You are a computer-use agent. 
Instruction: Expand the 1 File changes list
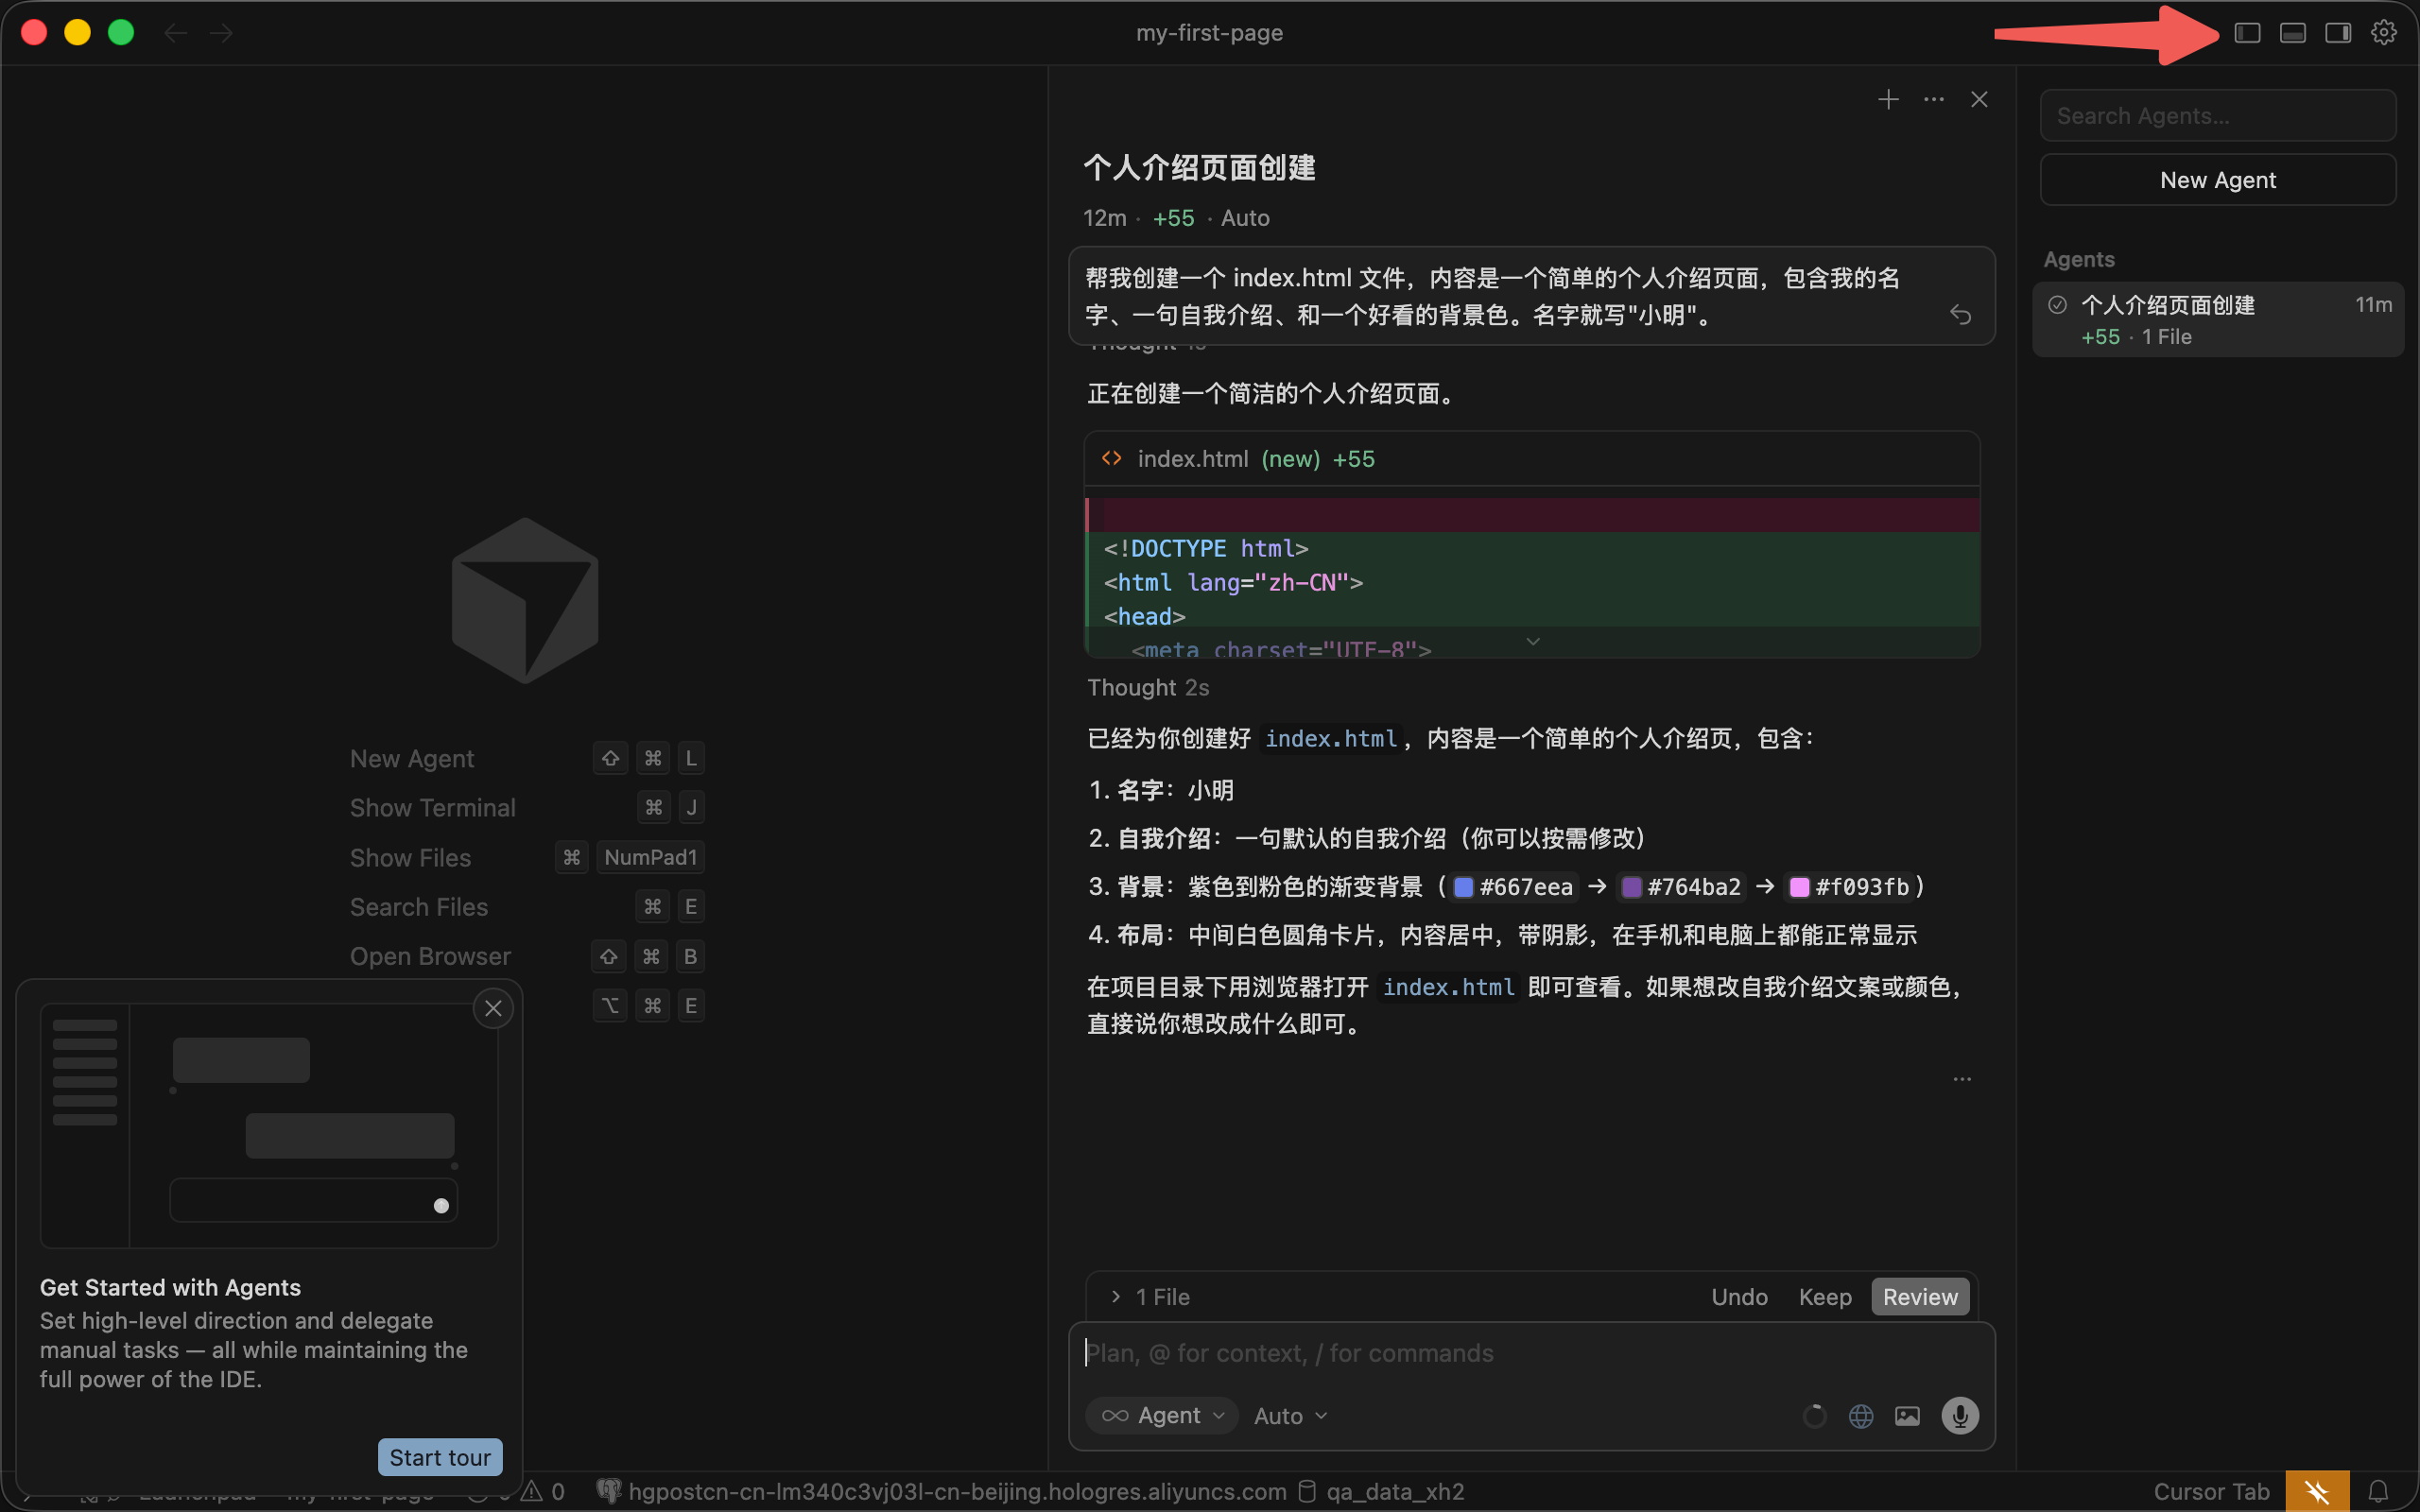(x=1150, y=1297)
